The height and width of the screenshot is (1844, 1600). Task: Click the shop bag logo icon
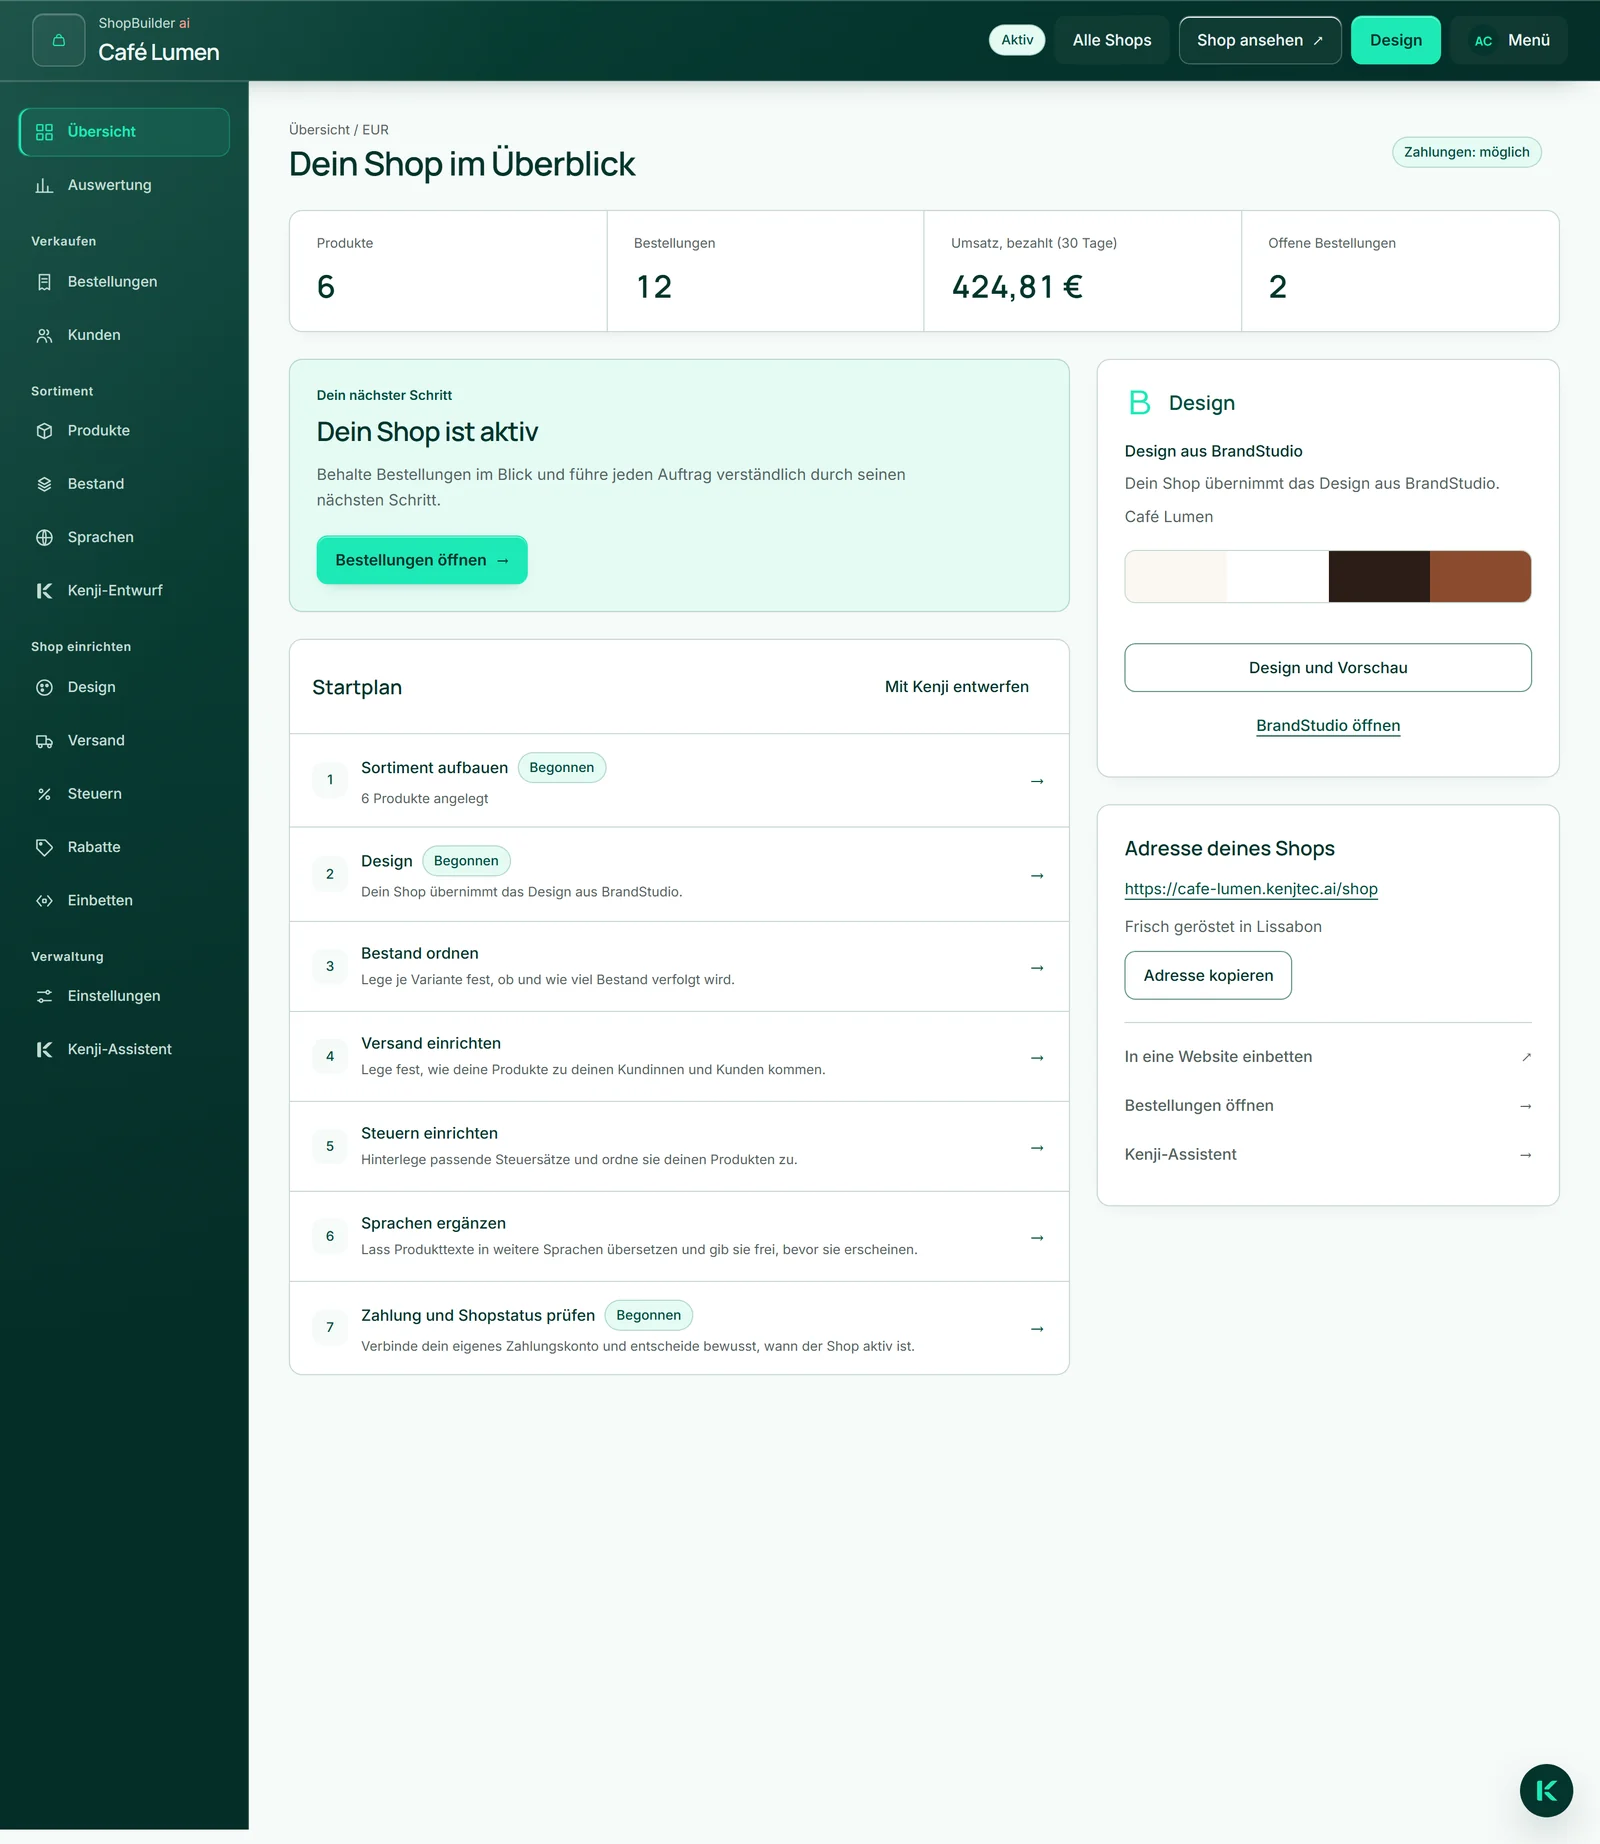(x=58, y=40)
